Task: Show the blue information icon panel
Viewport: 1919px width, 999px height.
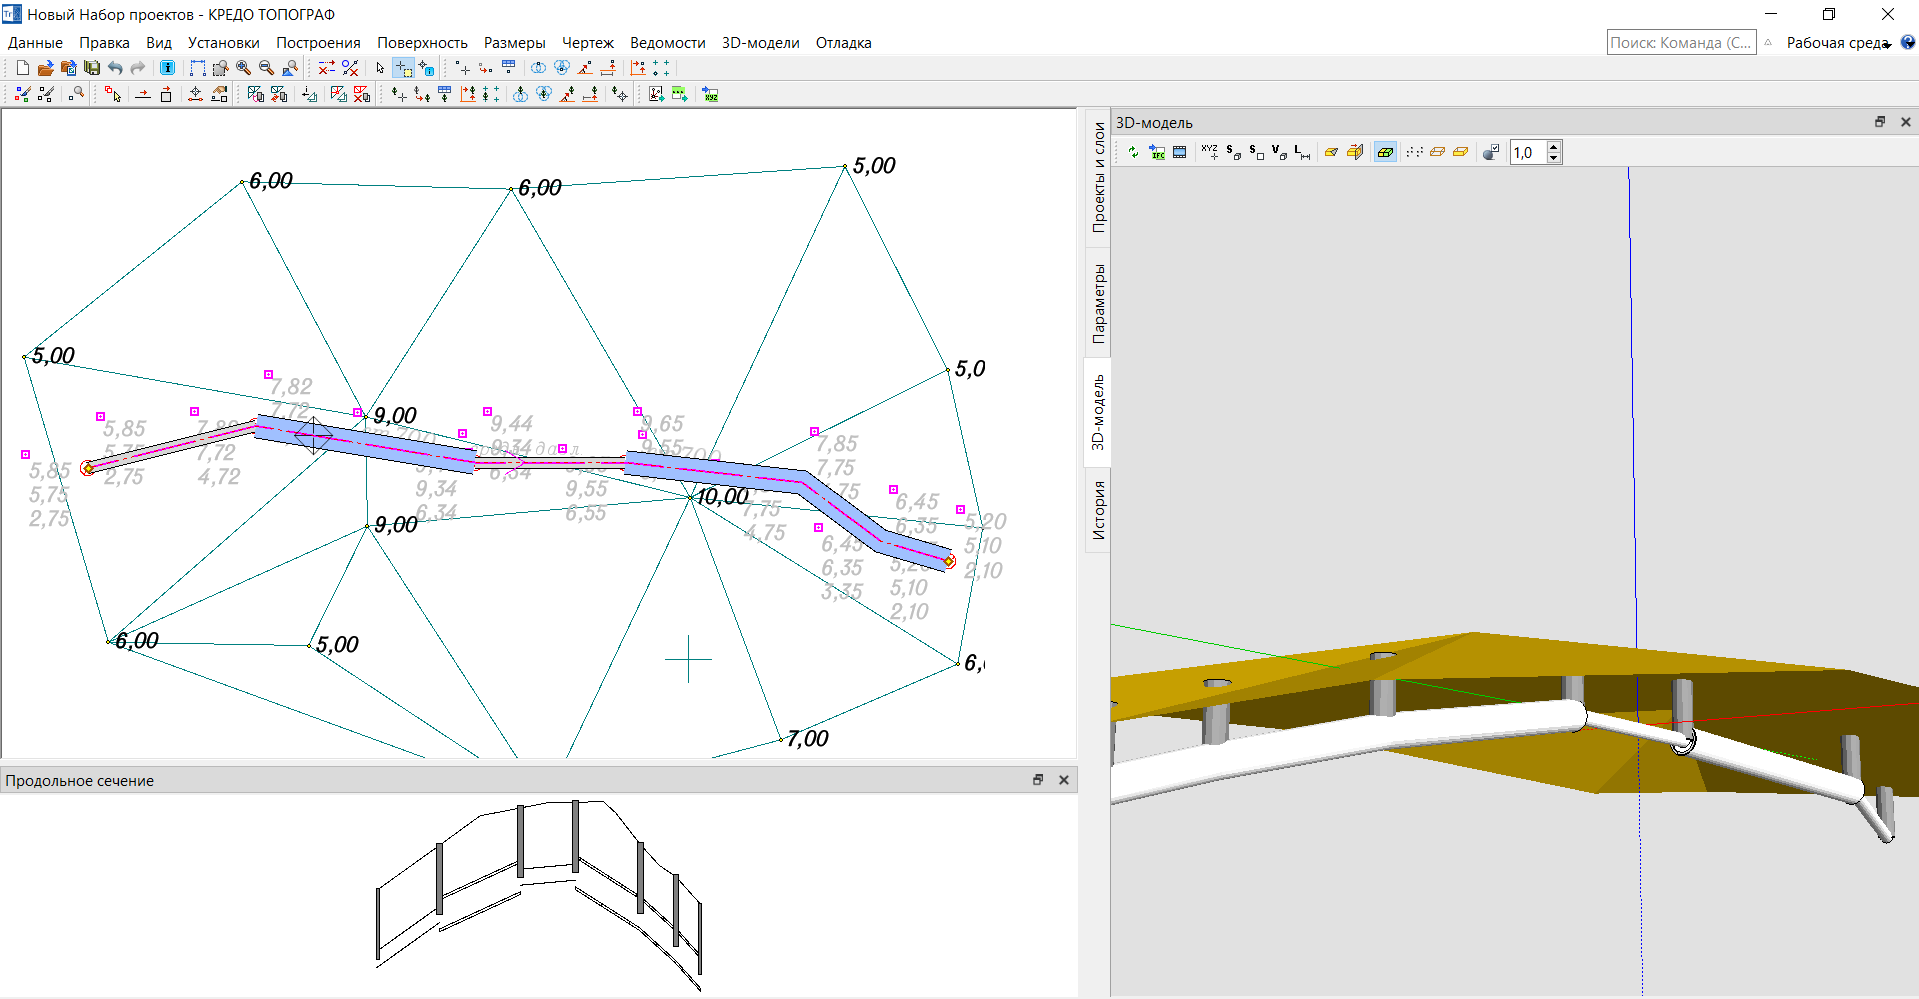Action: [x=167, y=68]
